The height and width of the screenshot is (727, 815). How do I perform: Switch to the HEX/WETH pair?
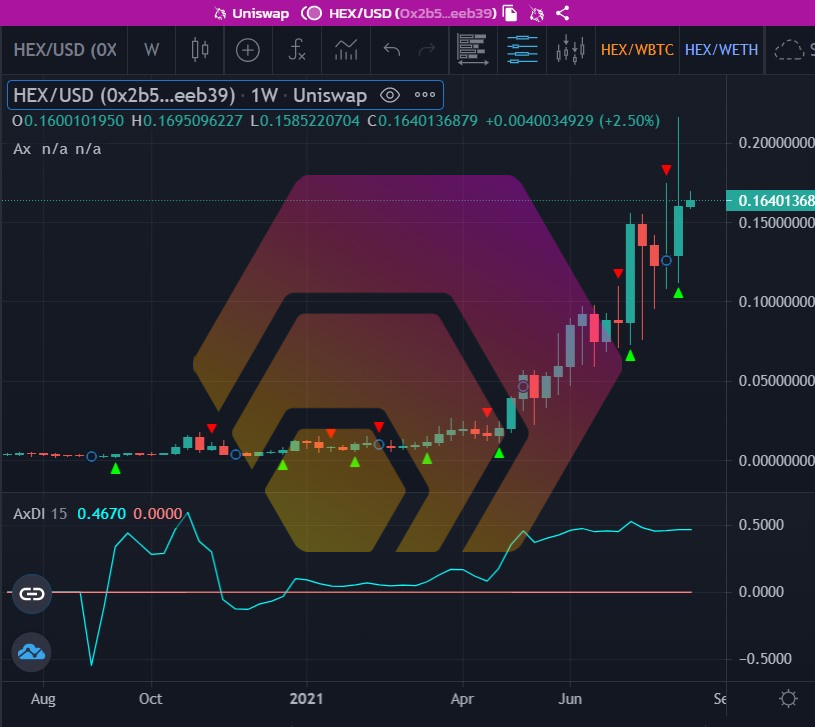(x=721, y=50)
